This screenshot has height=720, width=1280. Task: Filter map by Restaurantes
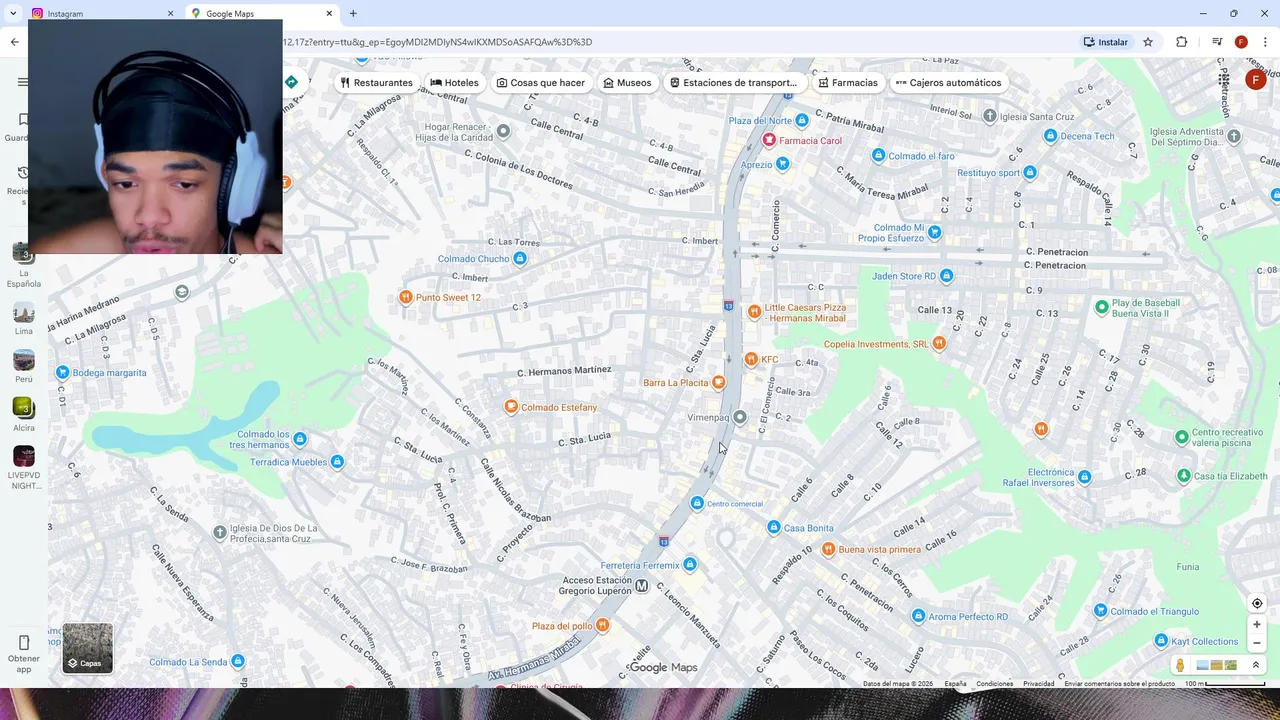coord(376,83)
